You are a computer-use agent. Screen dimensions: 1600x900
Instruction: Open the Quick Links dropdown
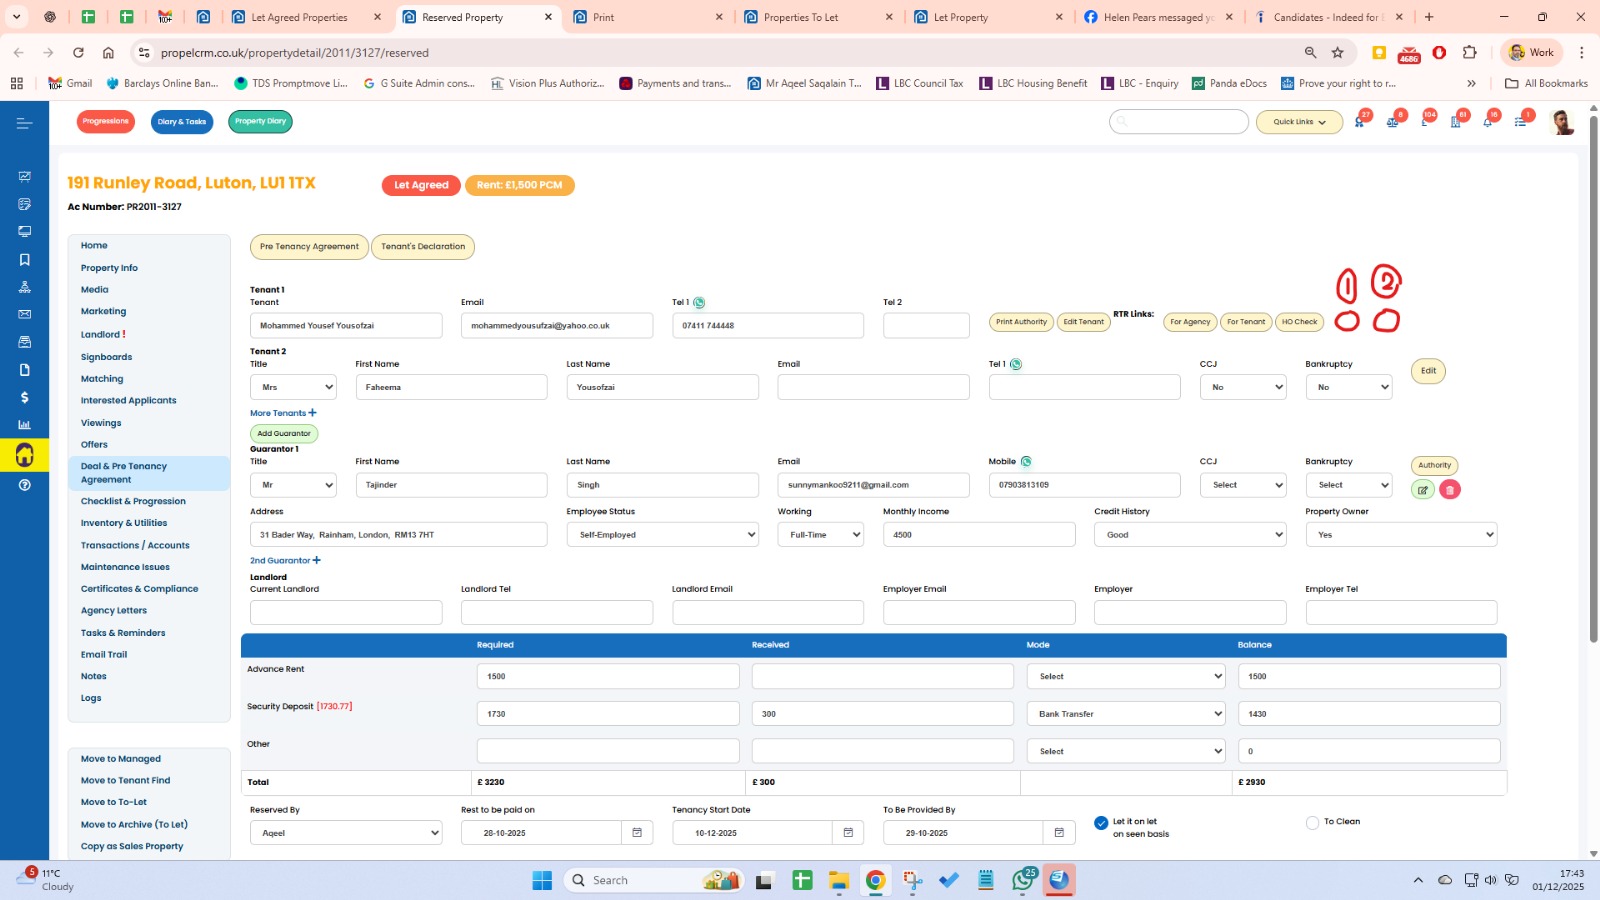click(1299, 122)
